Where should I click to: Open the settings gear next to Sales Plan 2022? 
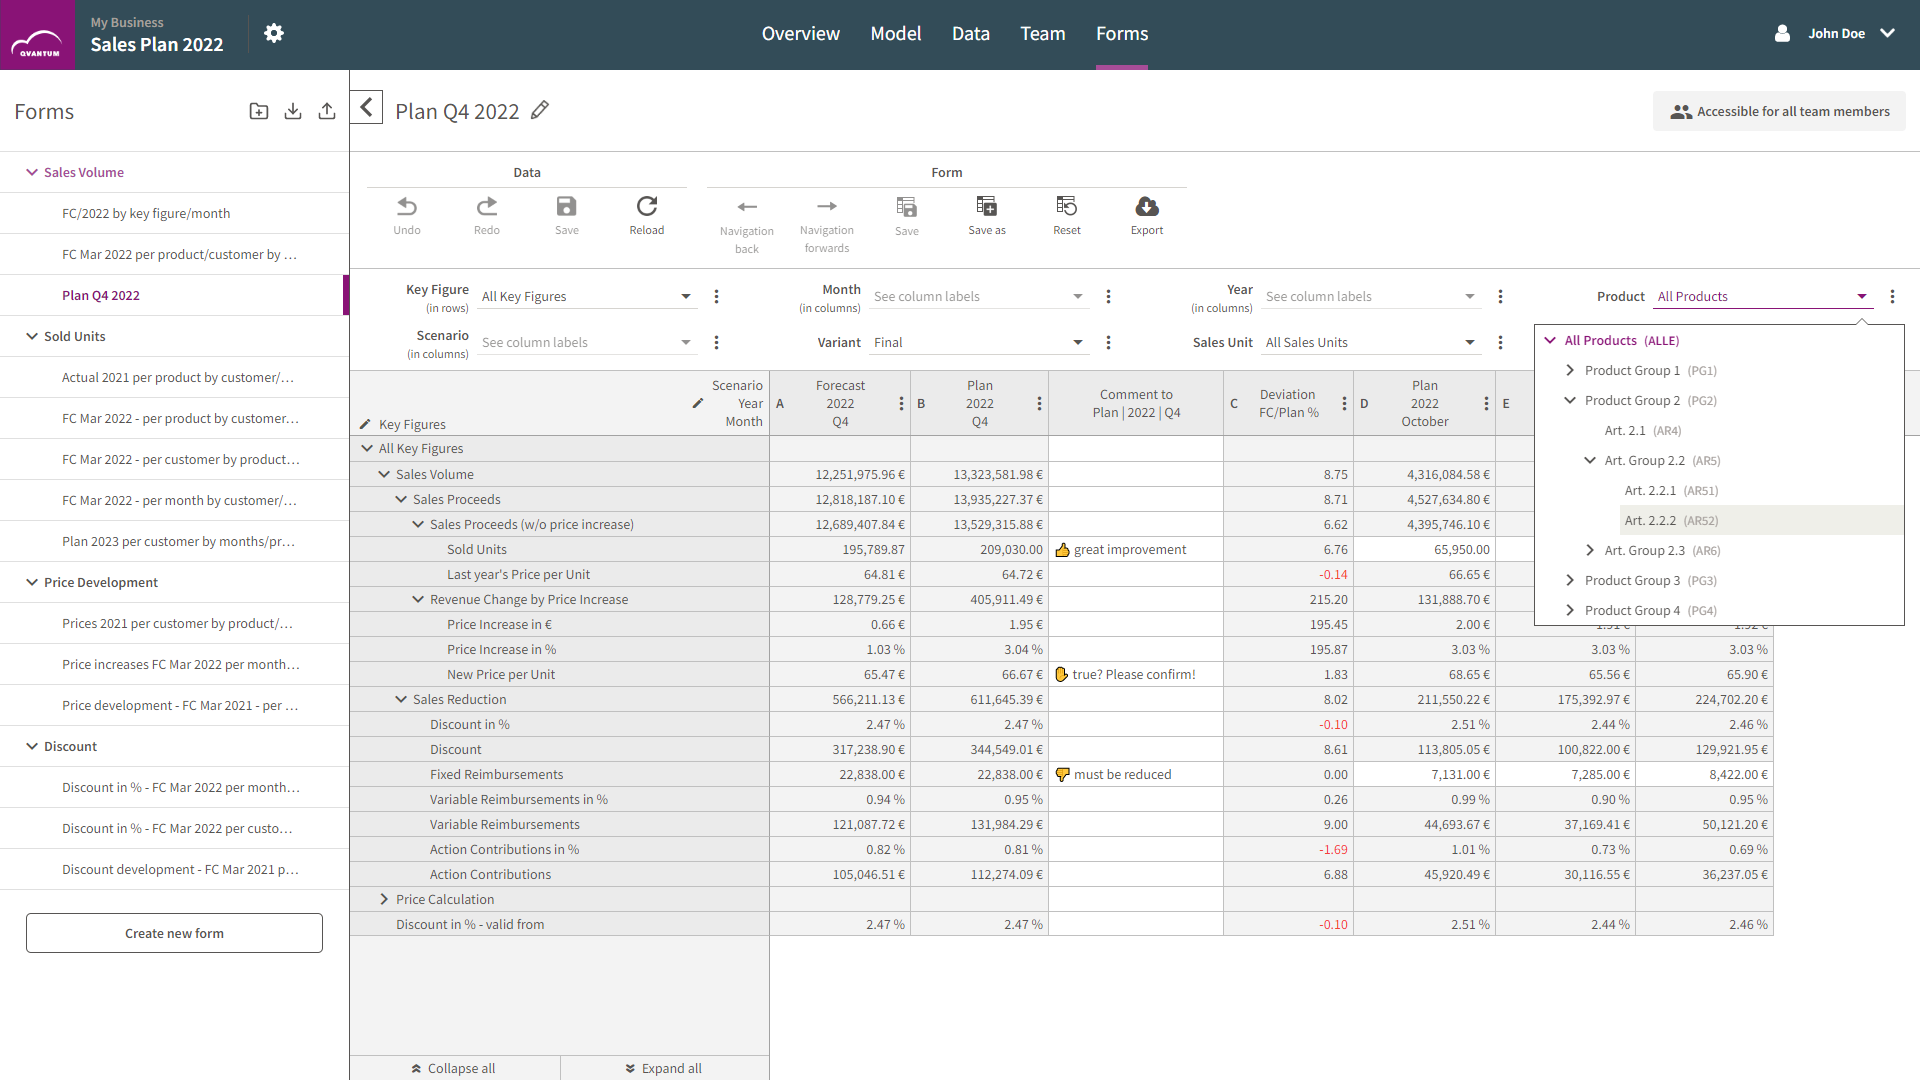[274, 32]
